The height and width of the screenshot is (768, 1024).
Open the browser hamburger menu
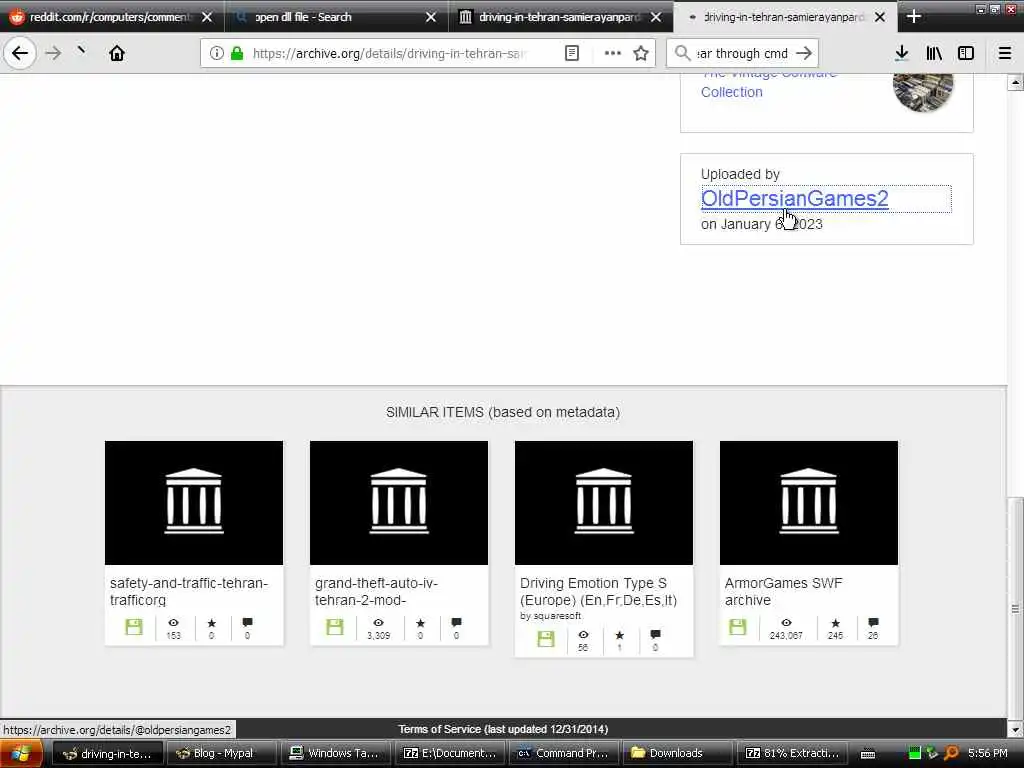point(1004,54)
